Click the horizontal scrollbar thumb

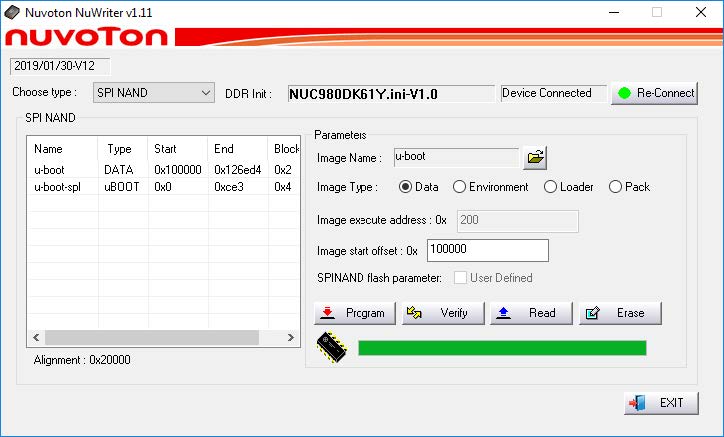[x=152, y=338]
